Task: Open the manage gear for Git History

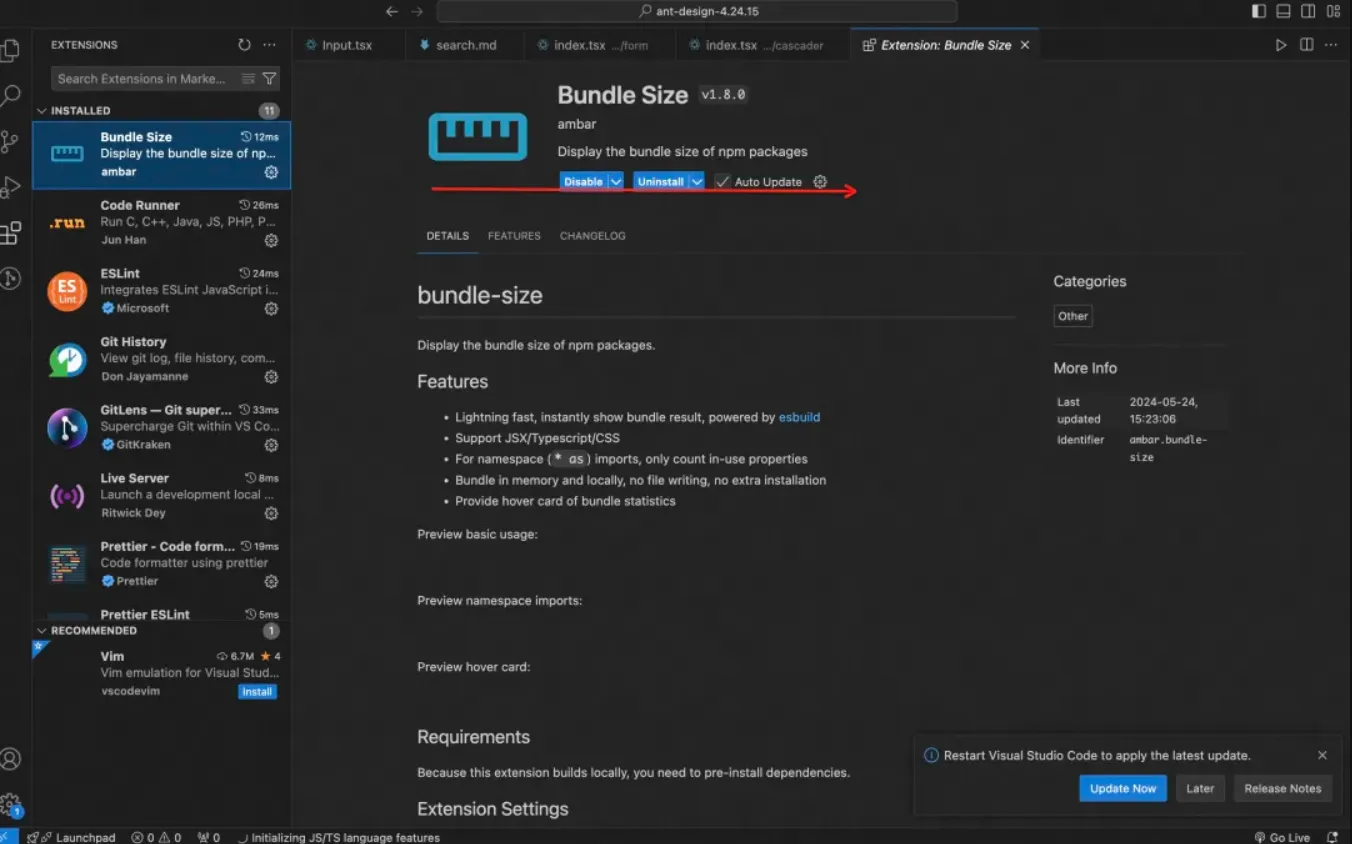Action: tap(271, 377)
